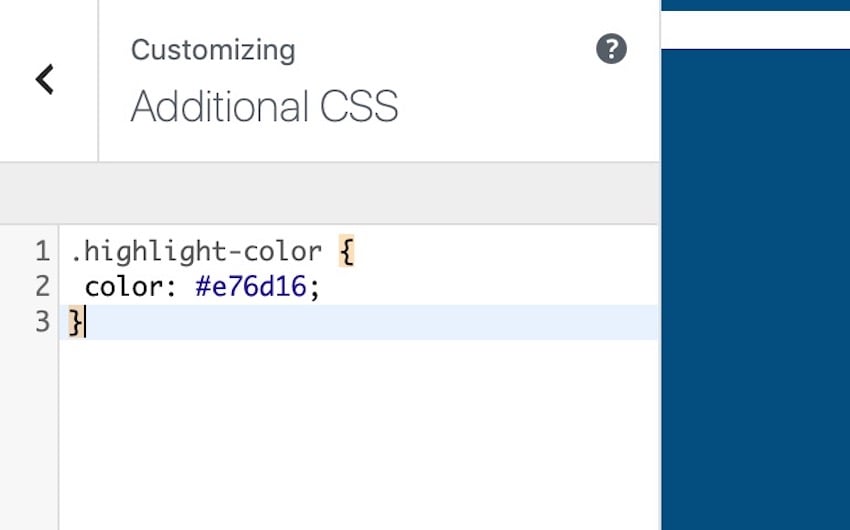
Task: Place cursor in .highlight-color selector text
Action: 195,251
